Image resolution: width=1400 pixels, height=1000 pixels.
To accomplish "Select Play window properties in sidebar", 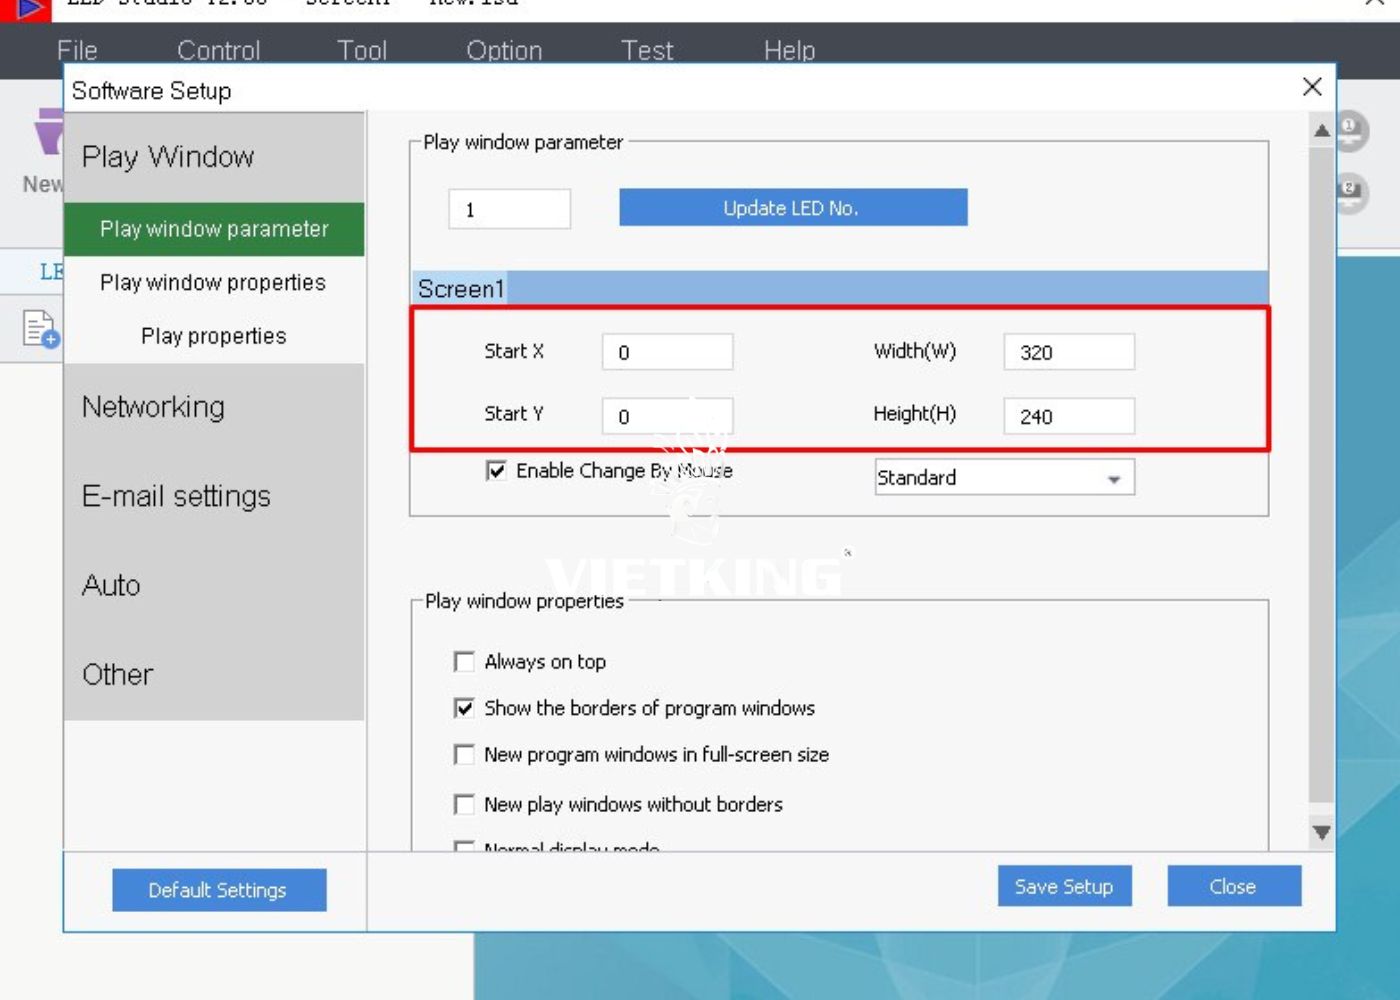I will pos(213,283).
